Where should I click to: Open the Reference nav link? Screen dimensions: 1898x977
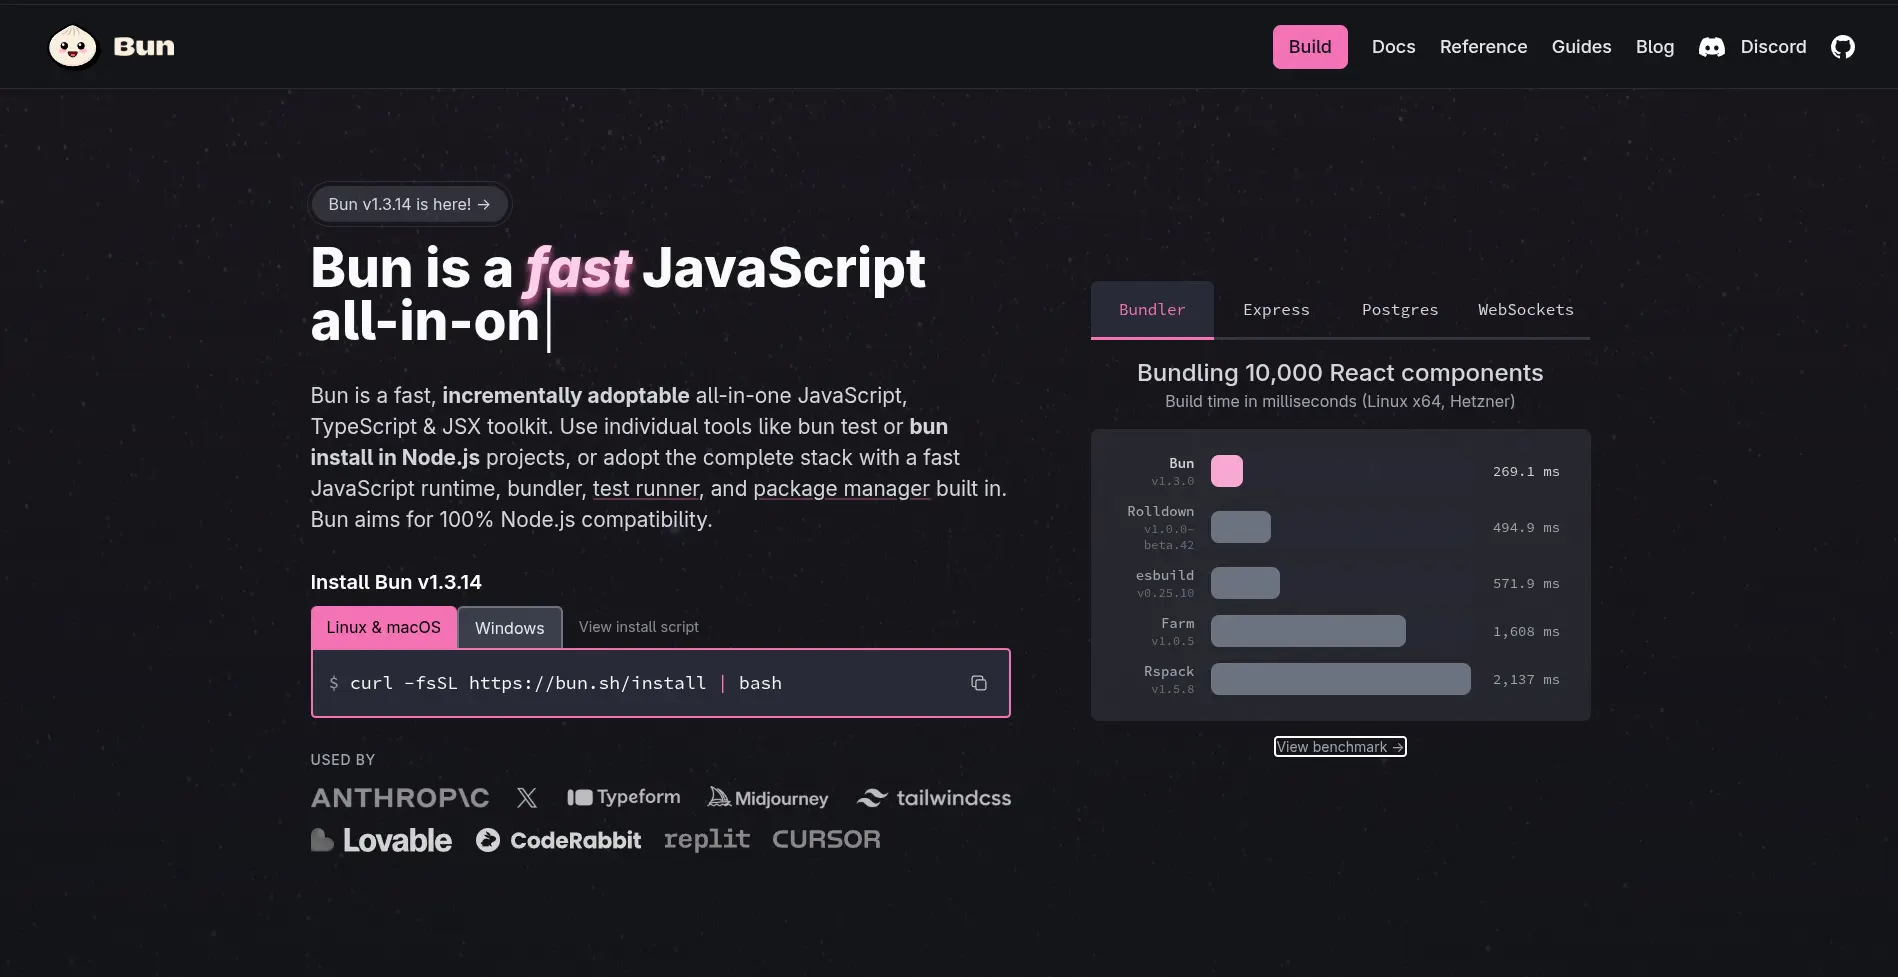1484,47
